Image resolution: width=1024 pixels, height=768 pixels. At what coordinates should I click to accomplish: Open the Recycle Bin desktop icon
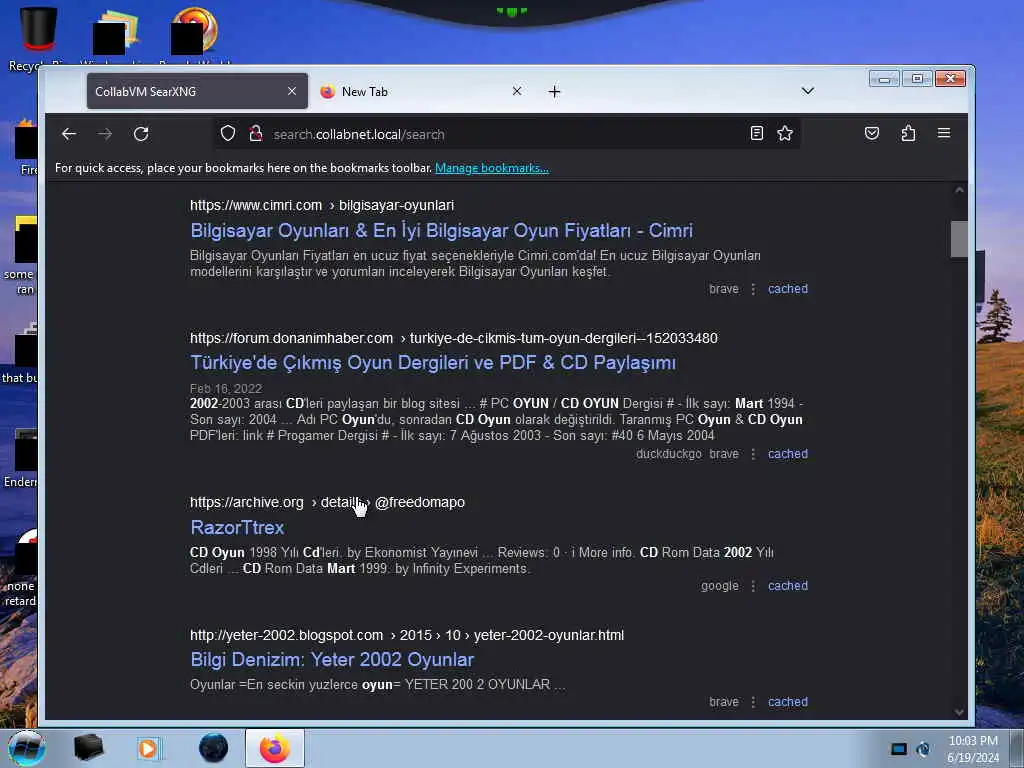[37, 36]
